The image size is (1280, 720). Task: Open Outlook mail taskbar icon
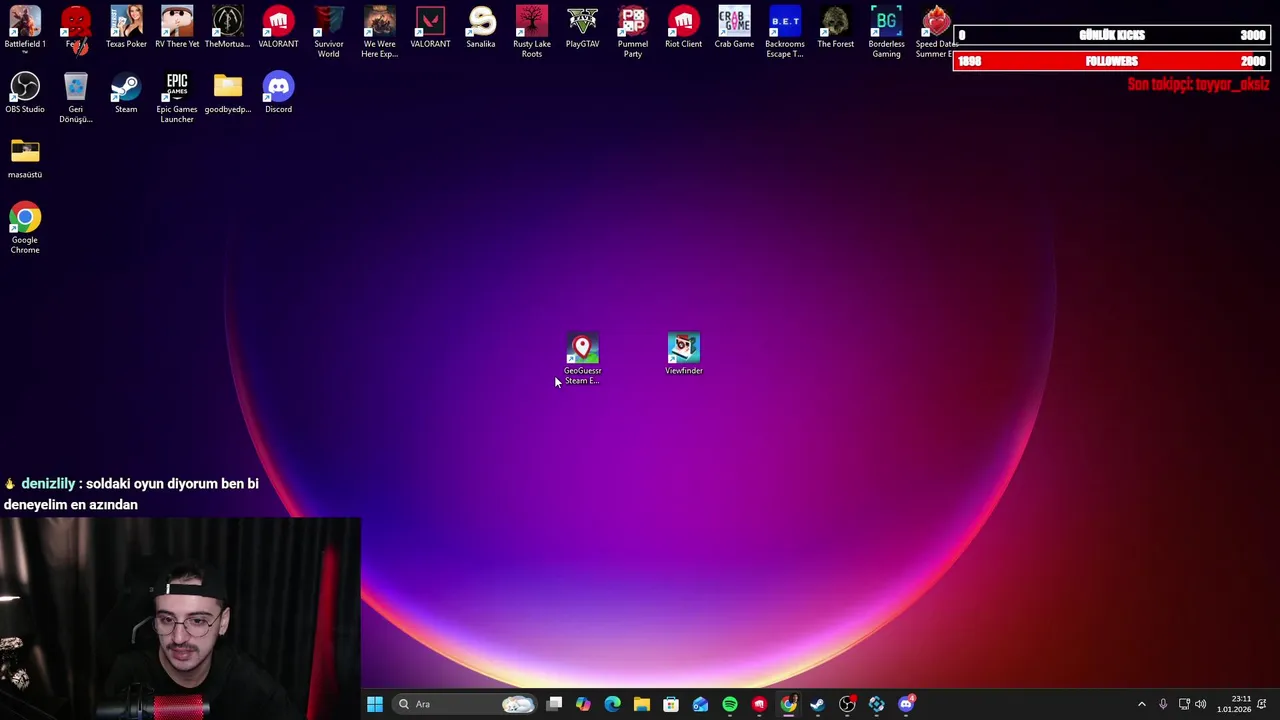(700, 704)
